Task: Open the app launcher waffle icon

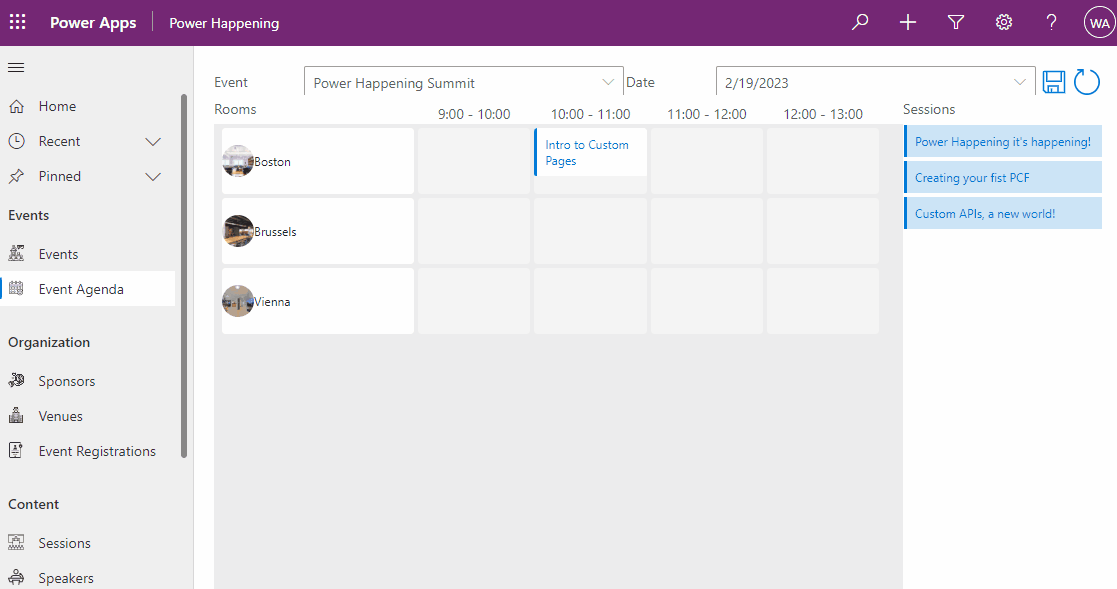Action: [18, 22]
